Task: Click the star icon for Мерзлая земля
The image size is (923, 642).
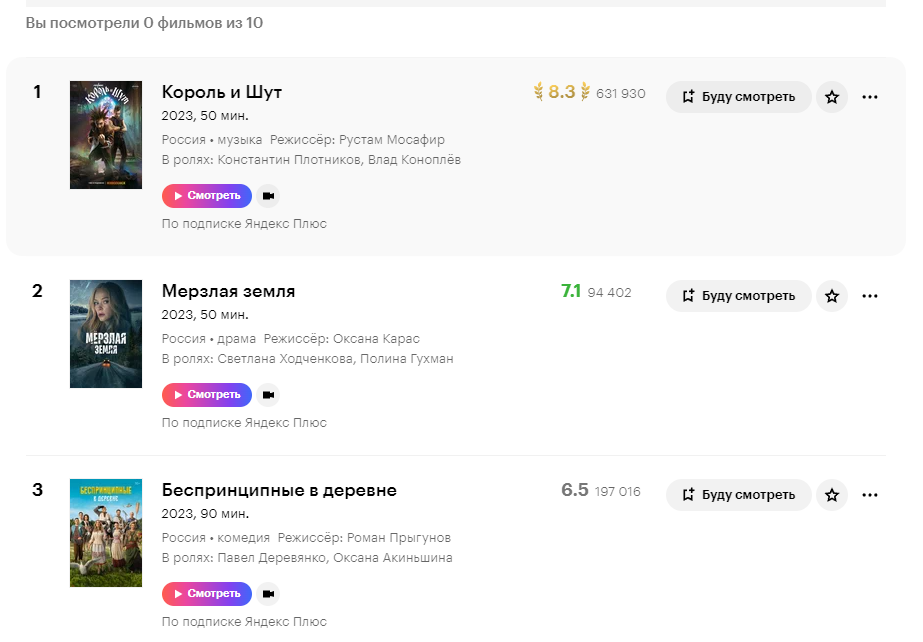Action: tap(832, 296)
